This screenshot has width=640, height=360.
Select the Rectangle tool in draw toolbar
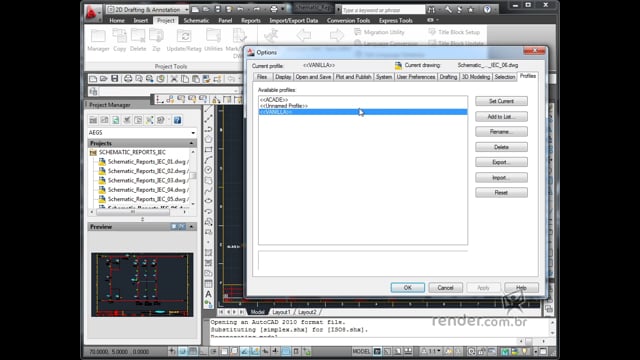209,149
